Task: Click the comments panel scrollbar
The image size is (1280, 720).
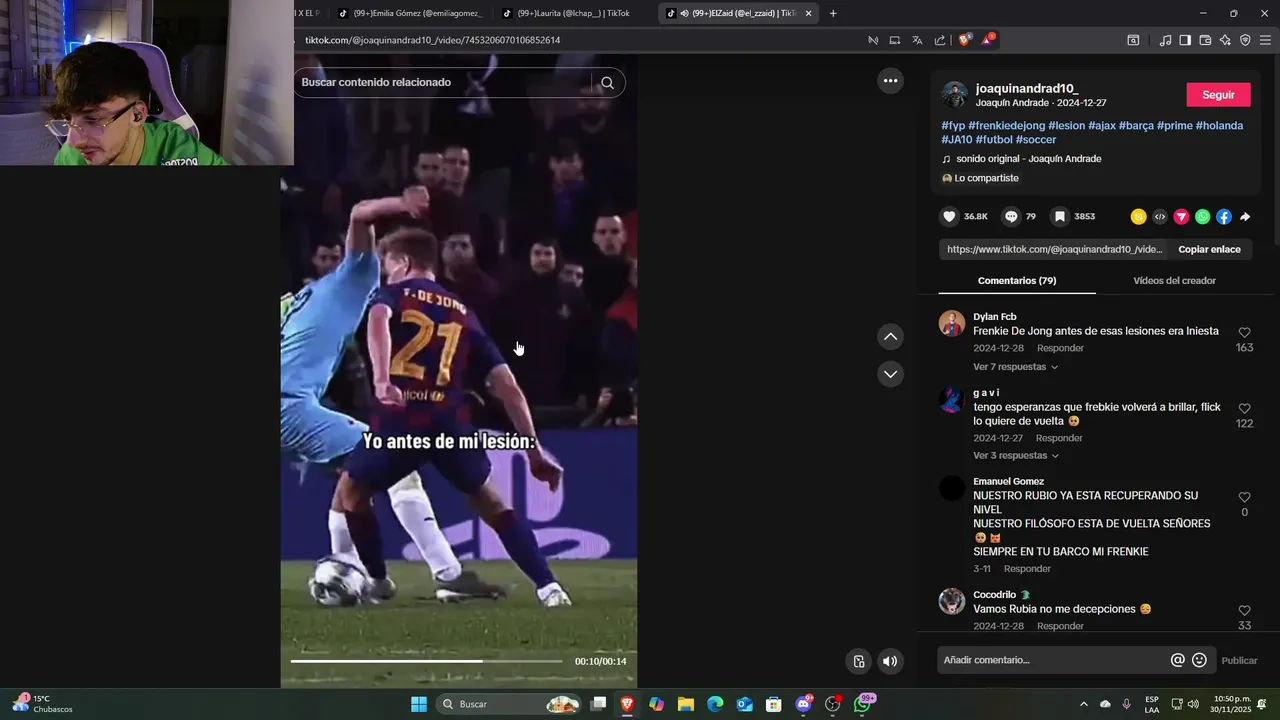Action: tap(1275, 150)
